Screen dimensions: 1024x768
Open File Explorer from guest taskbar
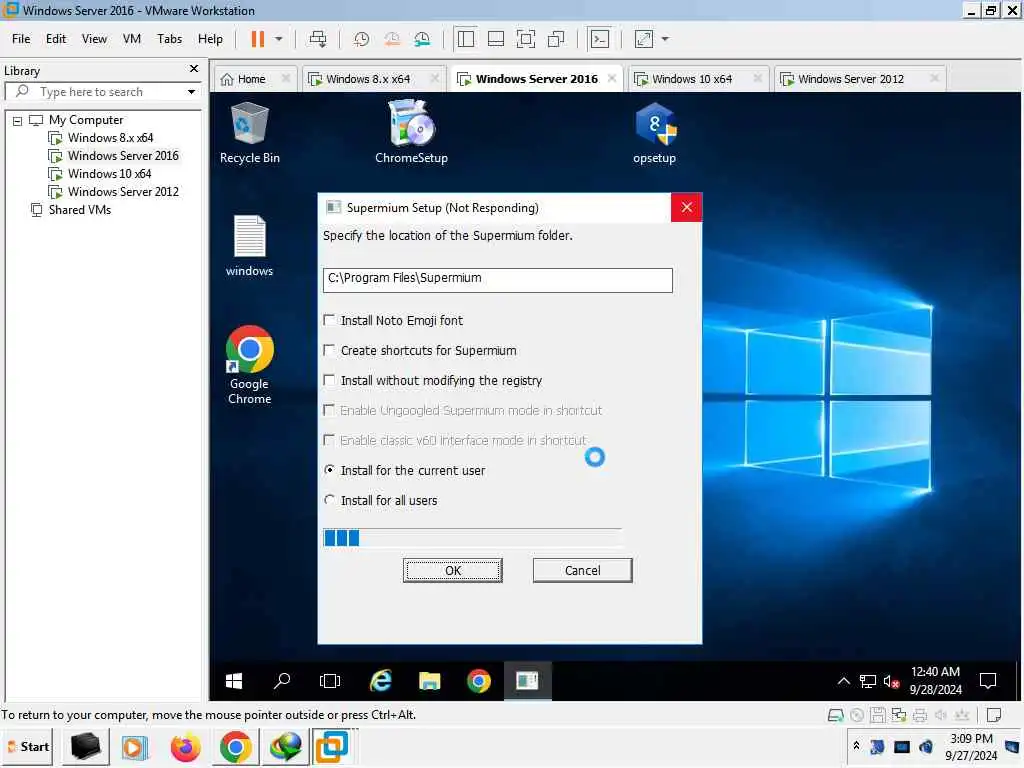point(429,681)
